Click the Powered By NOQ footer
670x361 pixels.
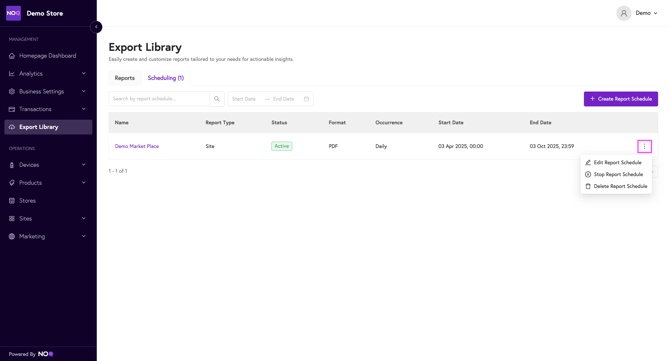[31, 354]
